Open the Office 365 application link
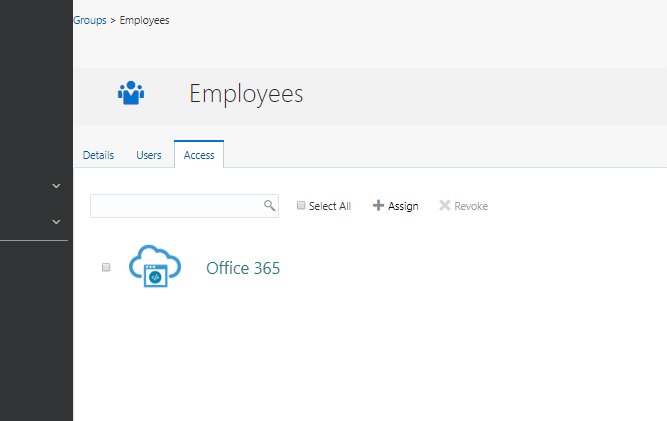This screenshot has width=667, height=421. point(243,268)
